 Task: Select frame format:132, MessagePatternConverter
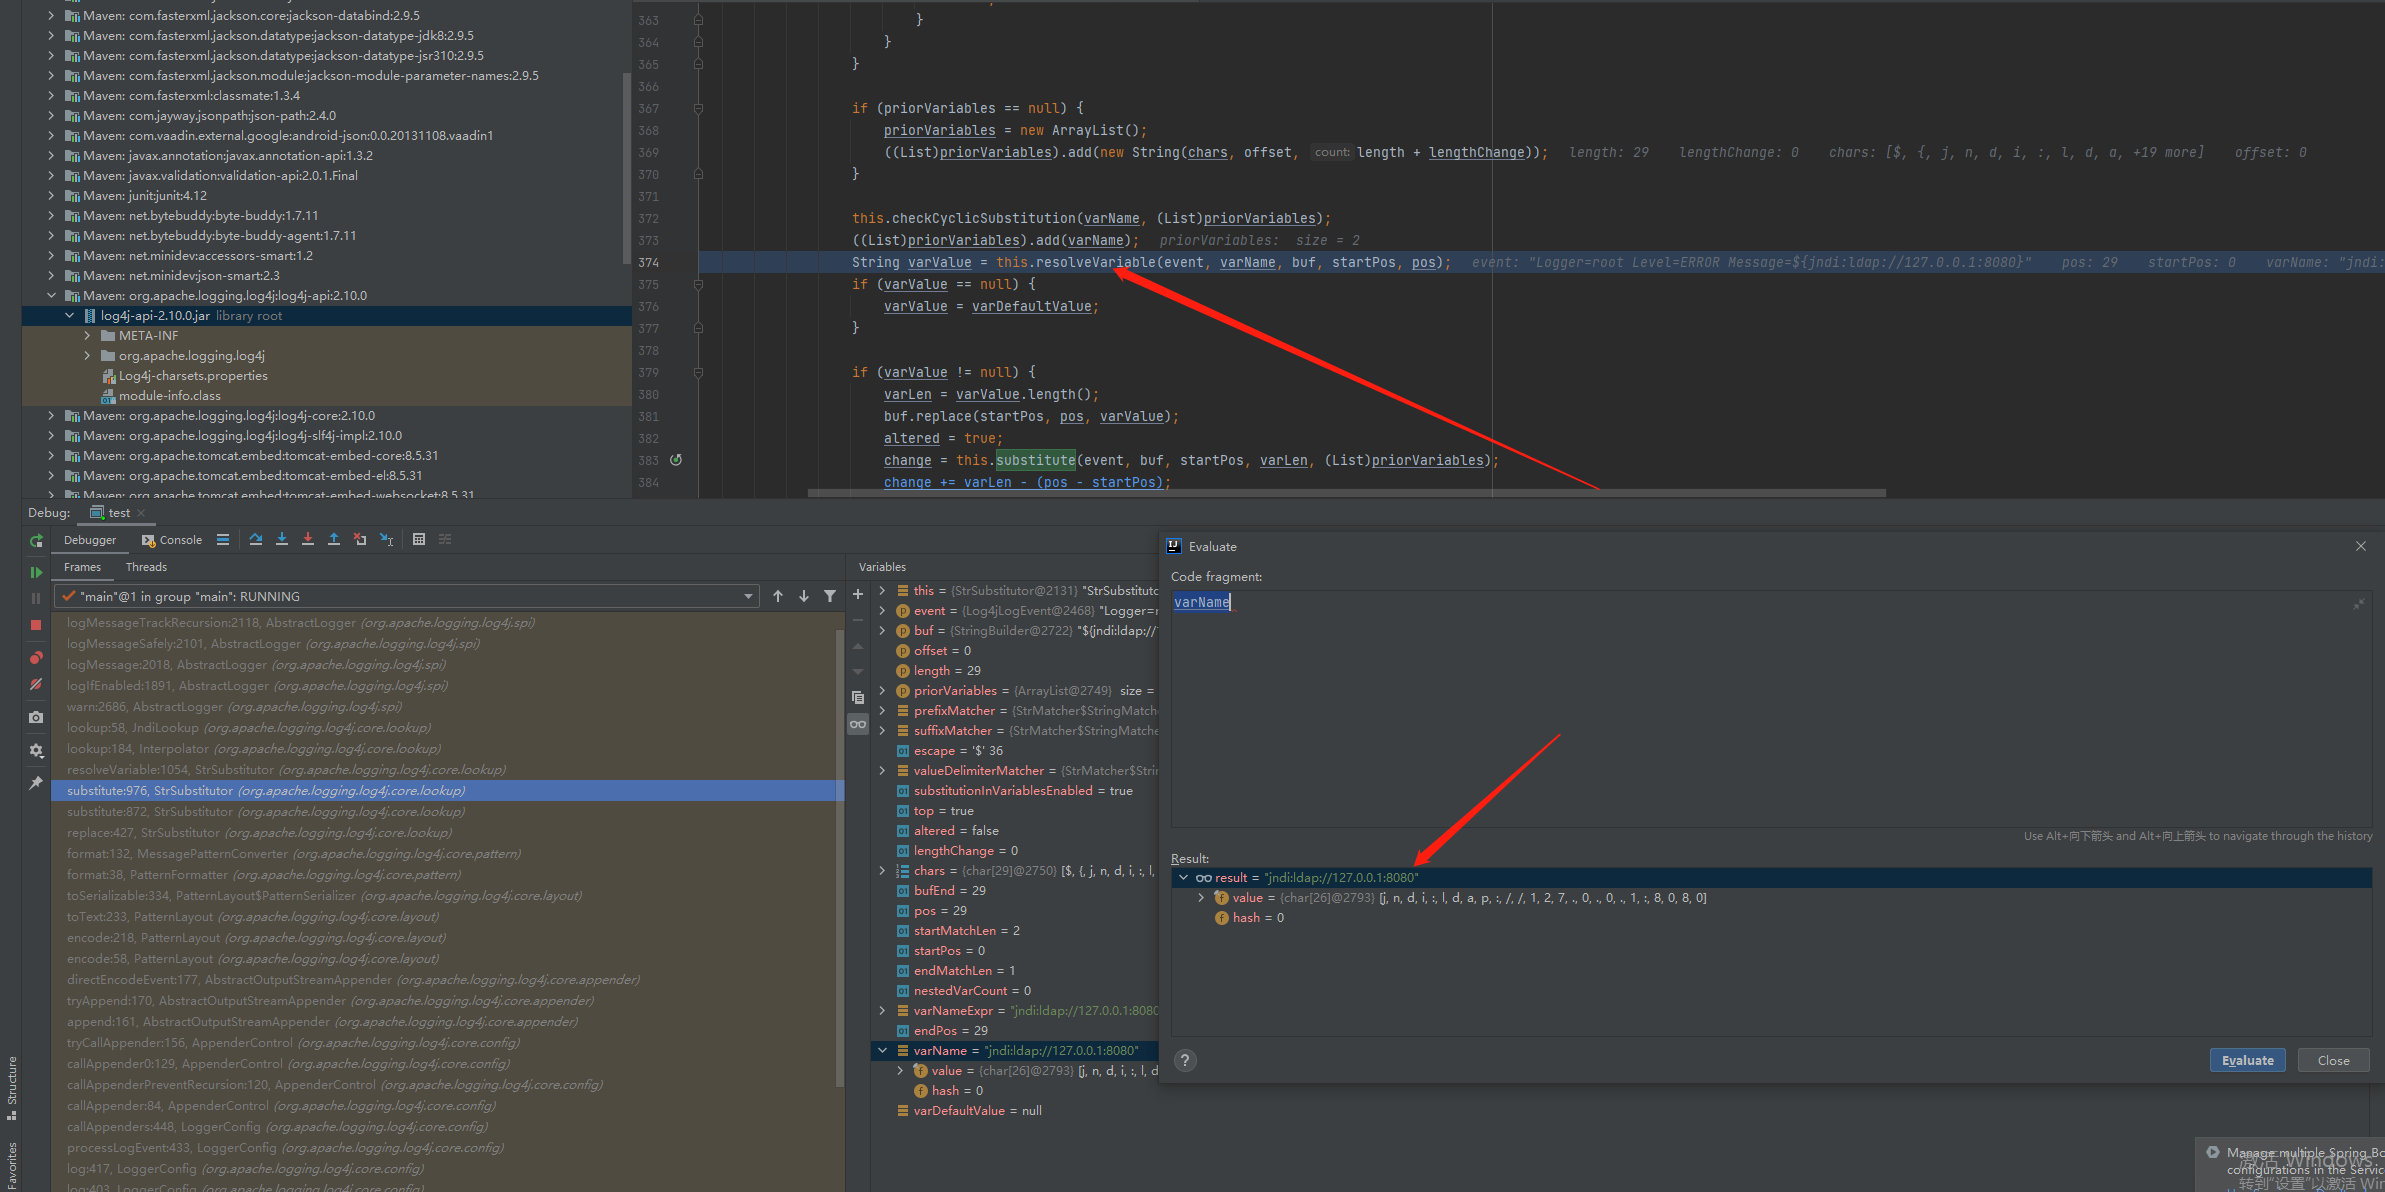point(447,854)
